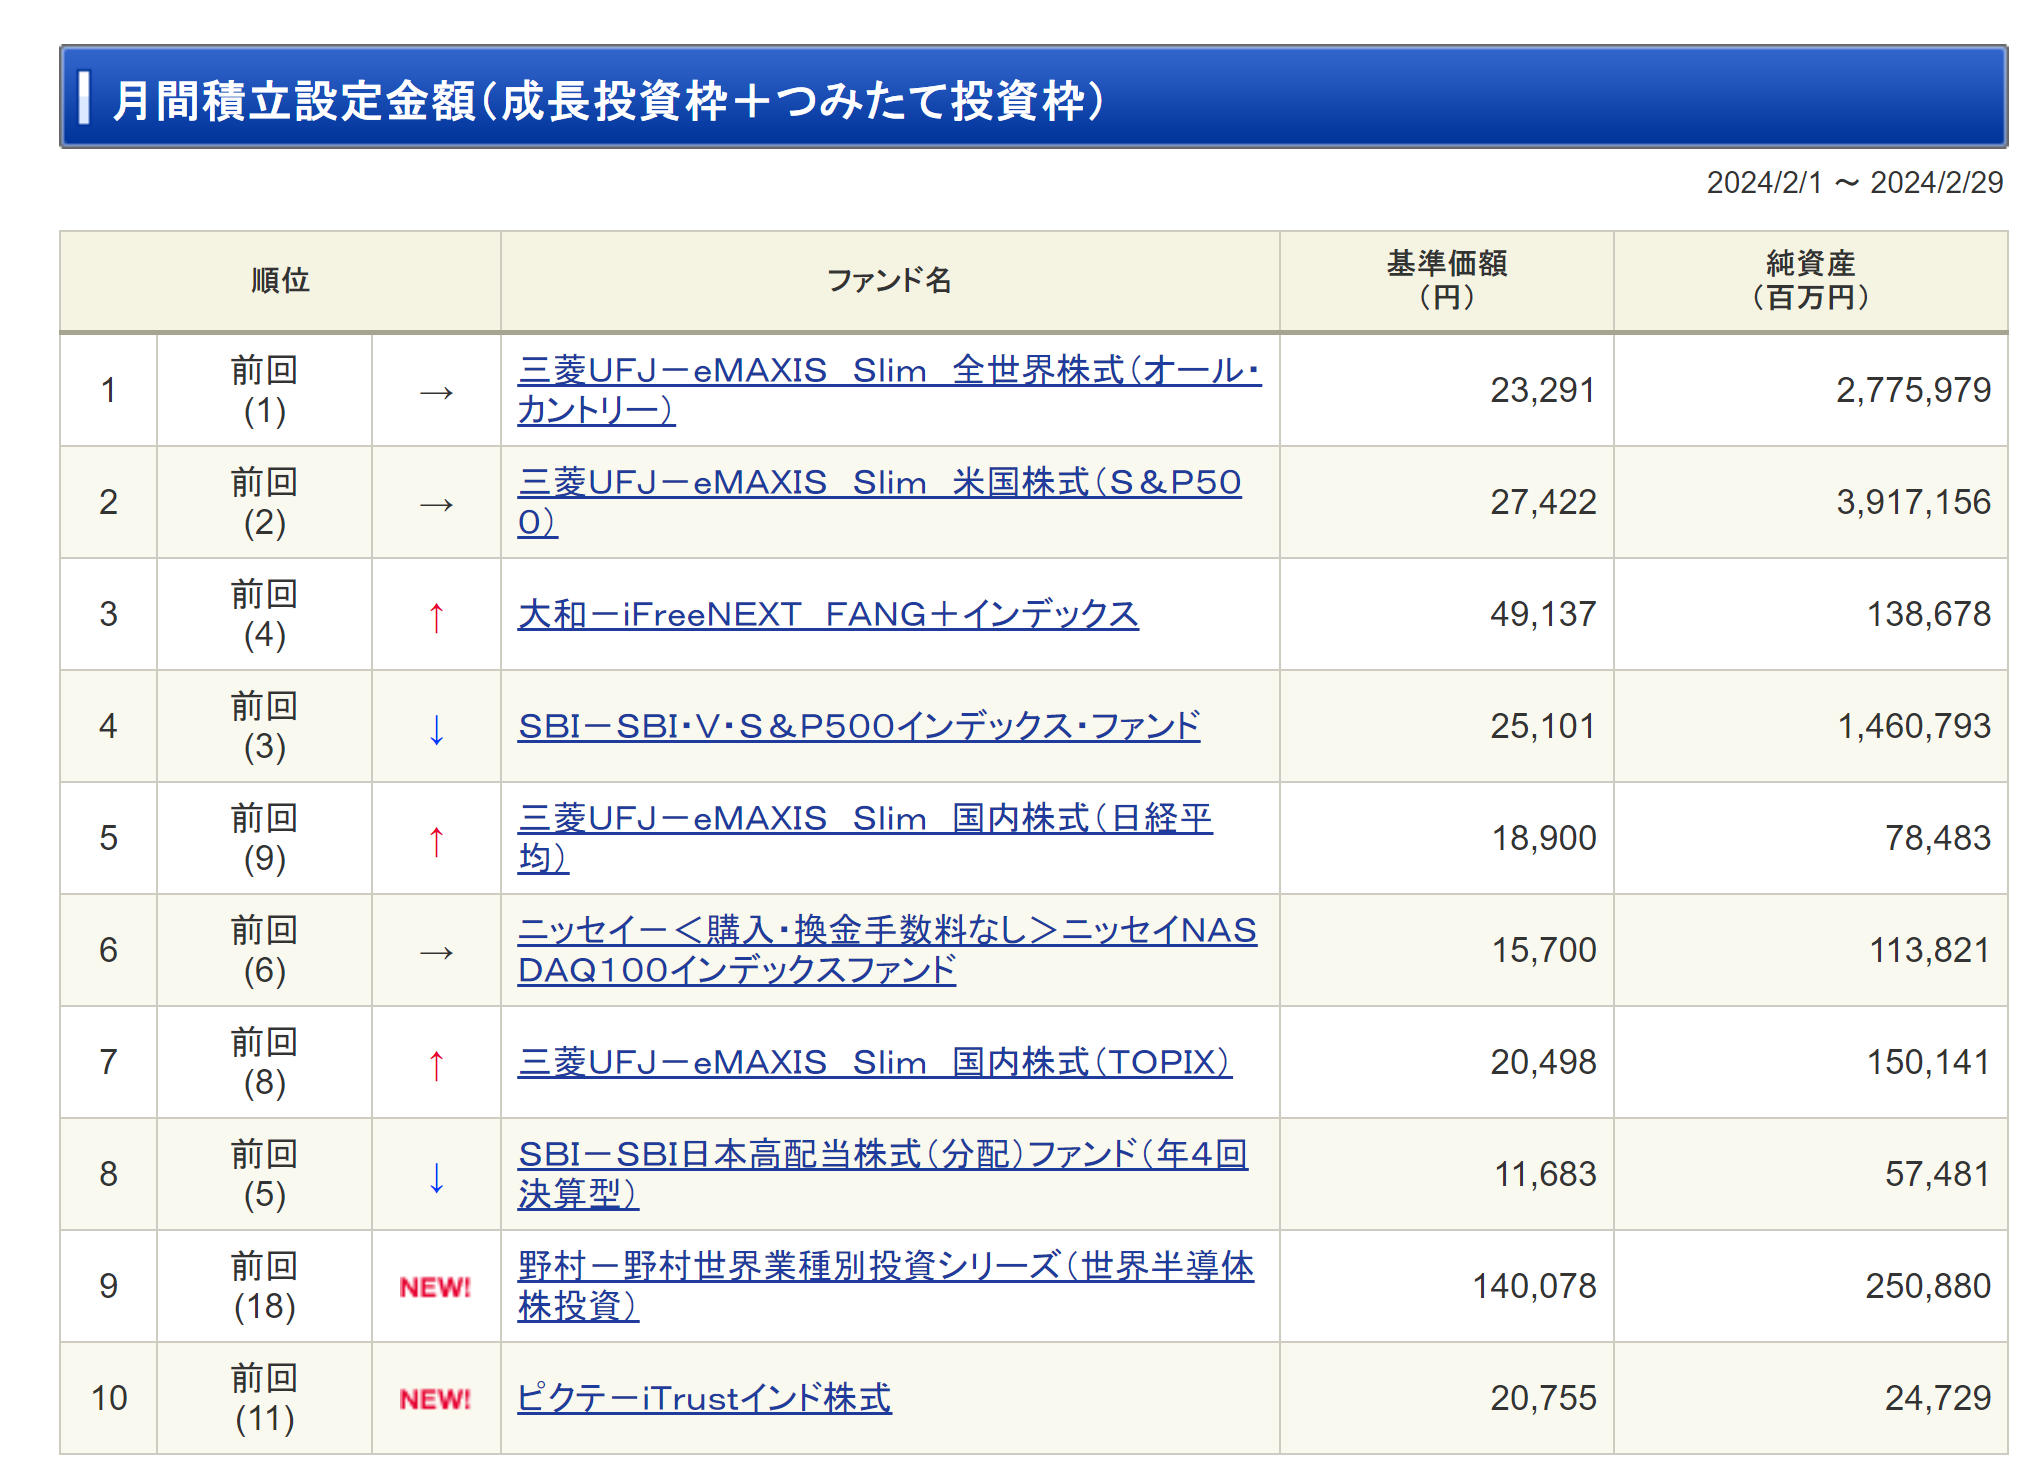The height and width of the screenshot is (1477, 2039).
Task: Click red up arrow for rank 3
Action: pos(436,616)
